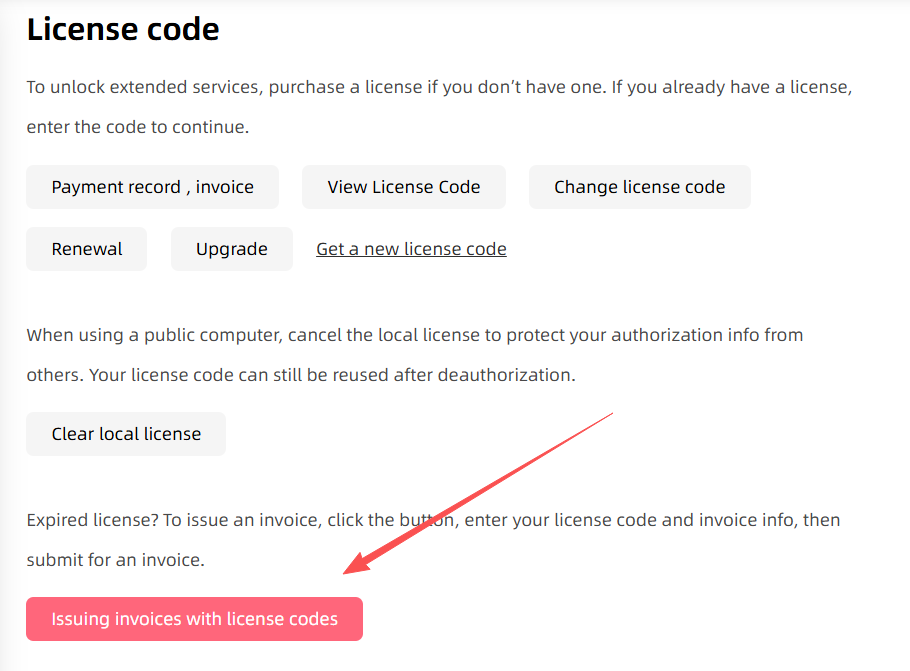Click the Payment record, invoice button
Screen dimensions: 910x671
152,187
